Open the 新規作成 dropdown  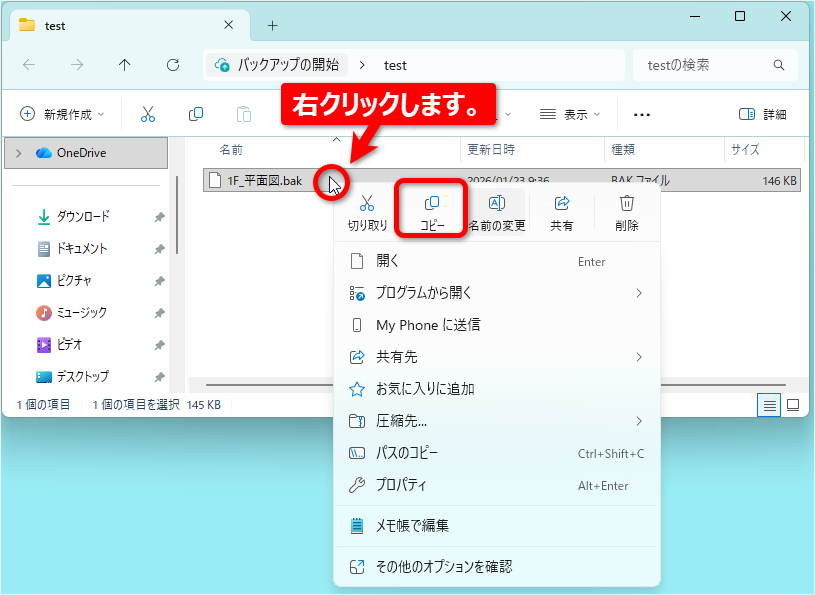point(62,114)
